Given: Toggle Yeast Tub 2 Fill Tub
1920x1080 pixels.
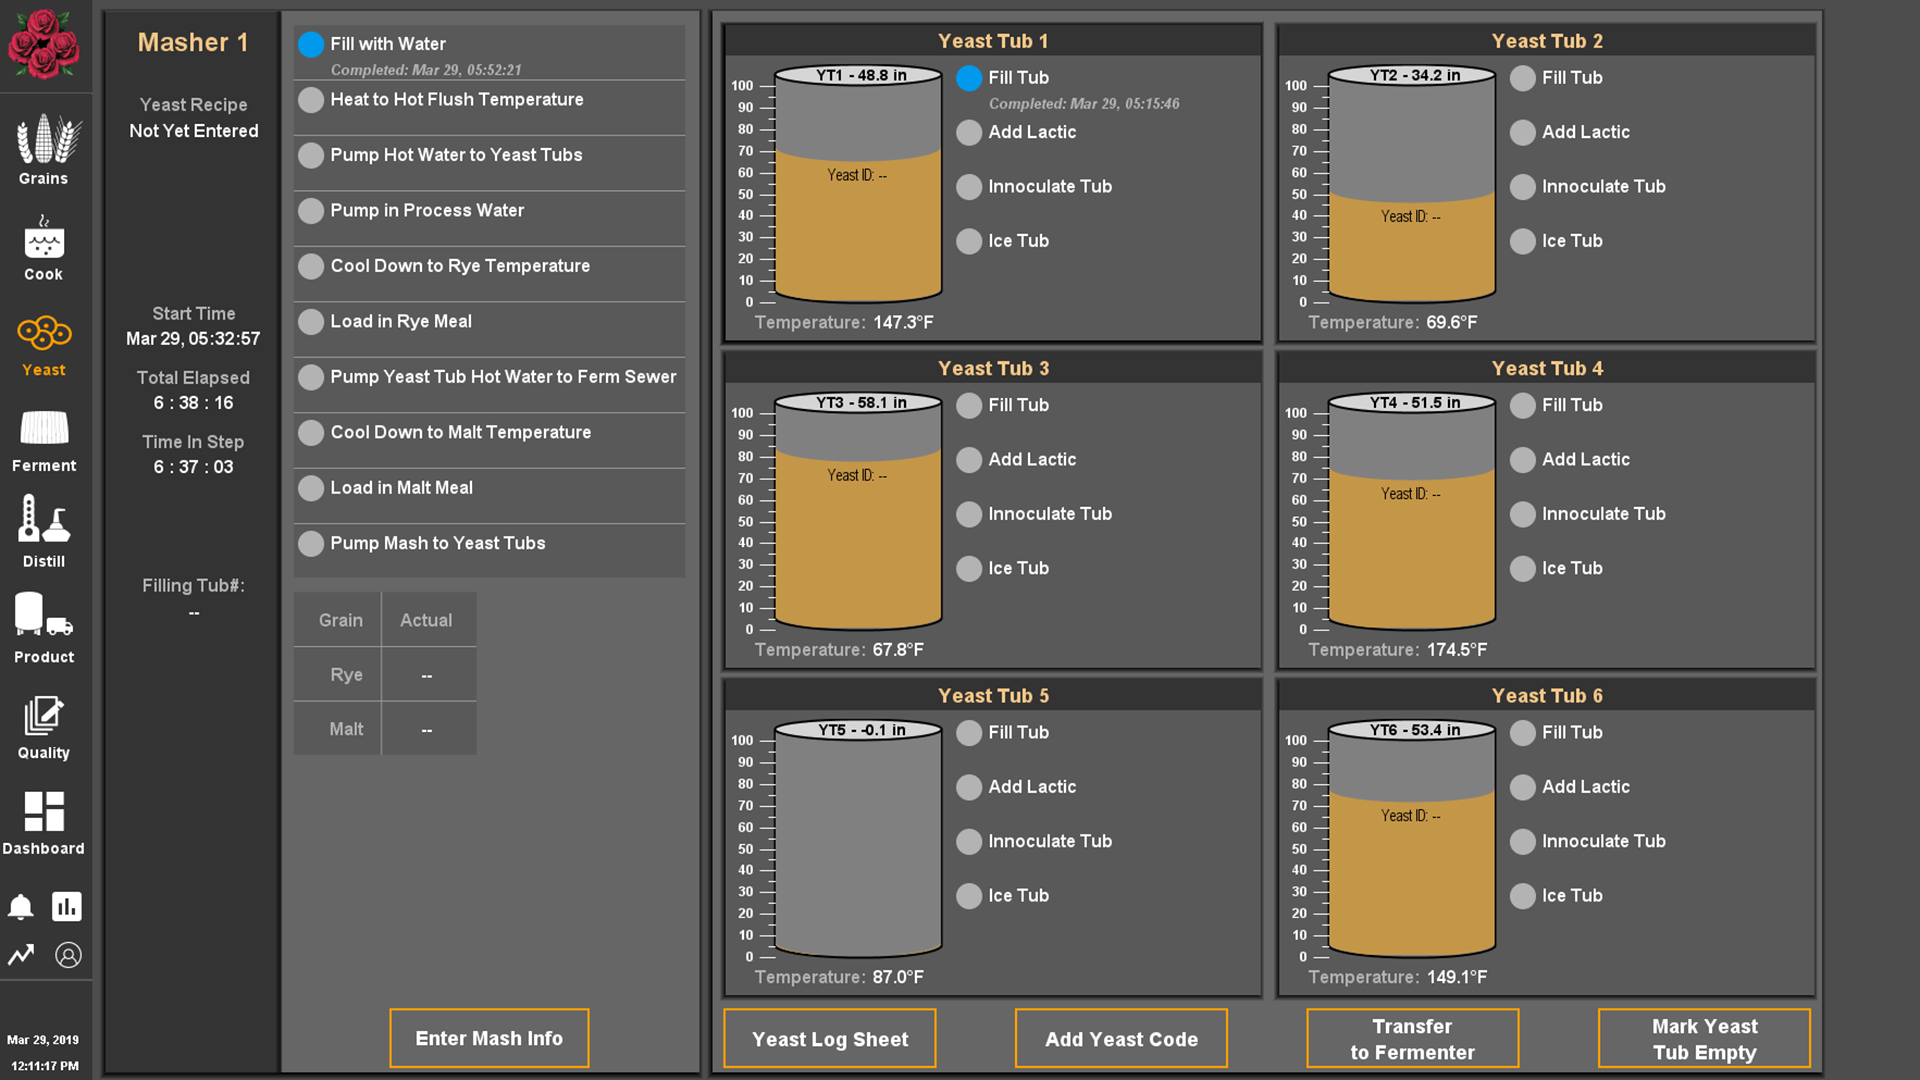Looking at the screenshot, I should [x=1523, y=78].
